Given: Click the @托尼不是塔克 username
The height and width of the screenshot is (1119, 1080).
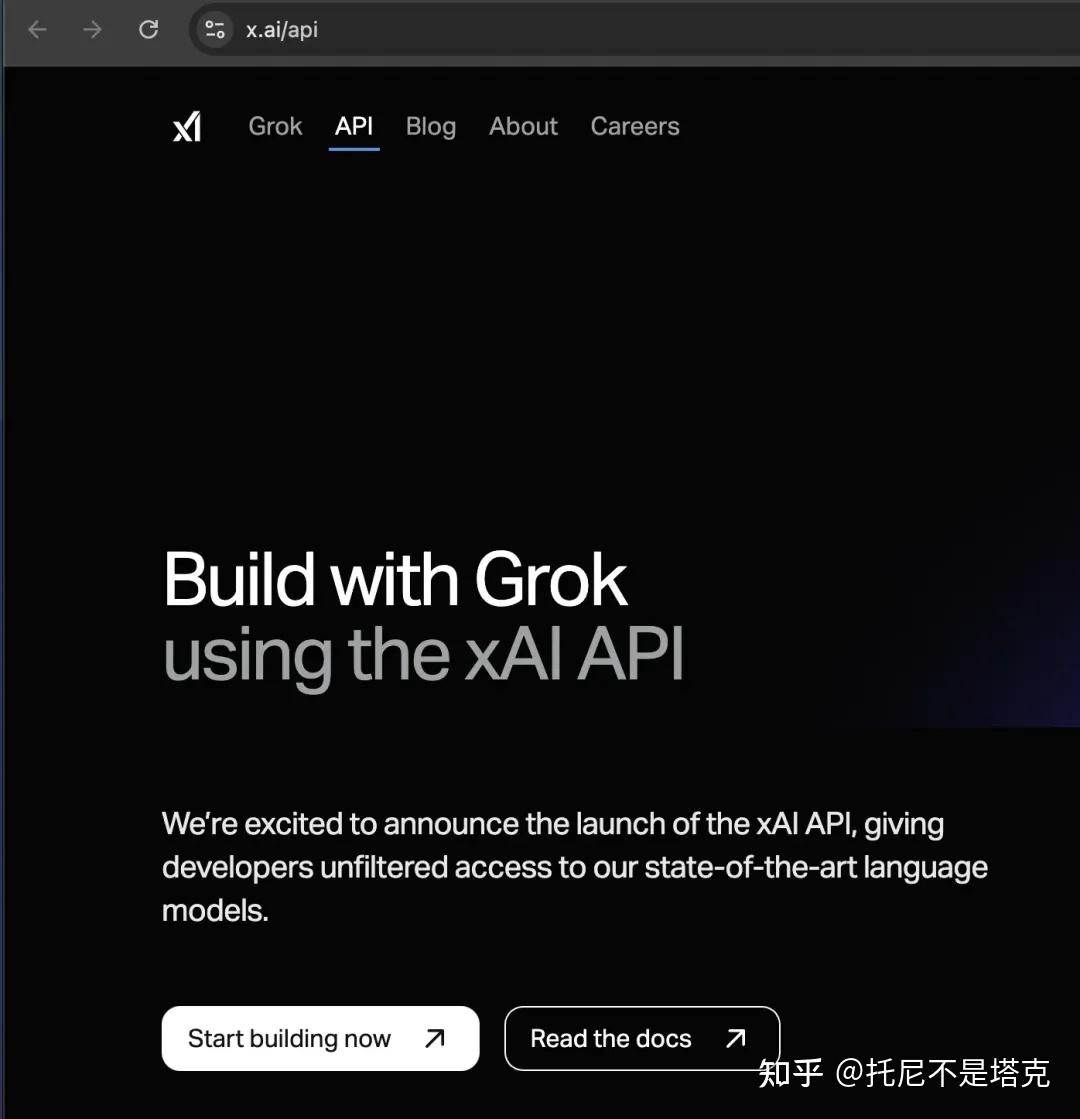Looking at the screenshot, I should pyautogui.click(x=942, y=1073).
